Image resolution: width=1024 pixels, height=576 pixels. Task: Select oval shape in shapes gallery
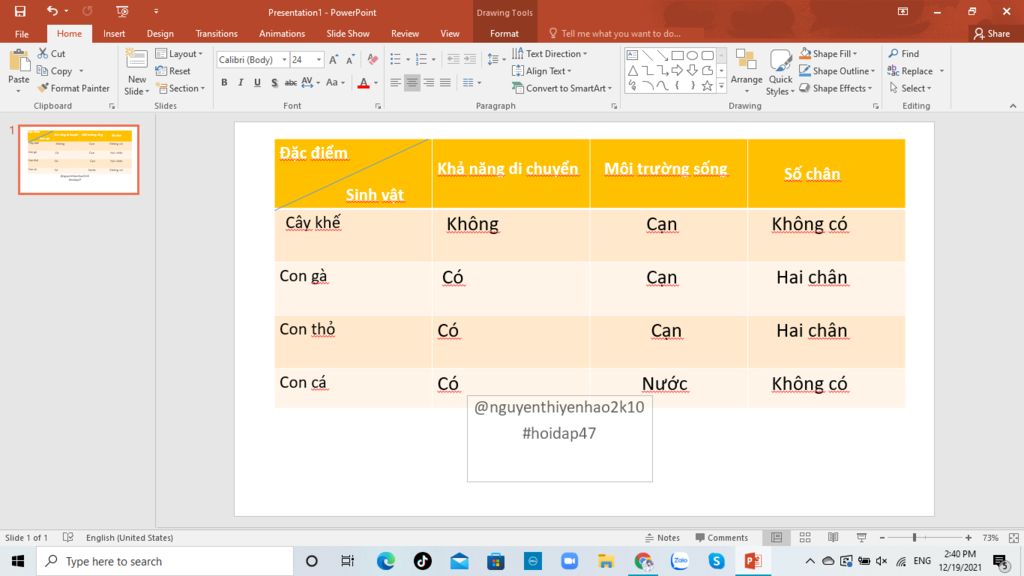click(693, 56)
